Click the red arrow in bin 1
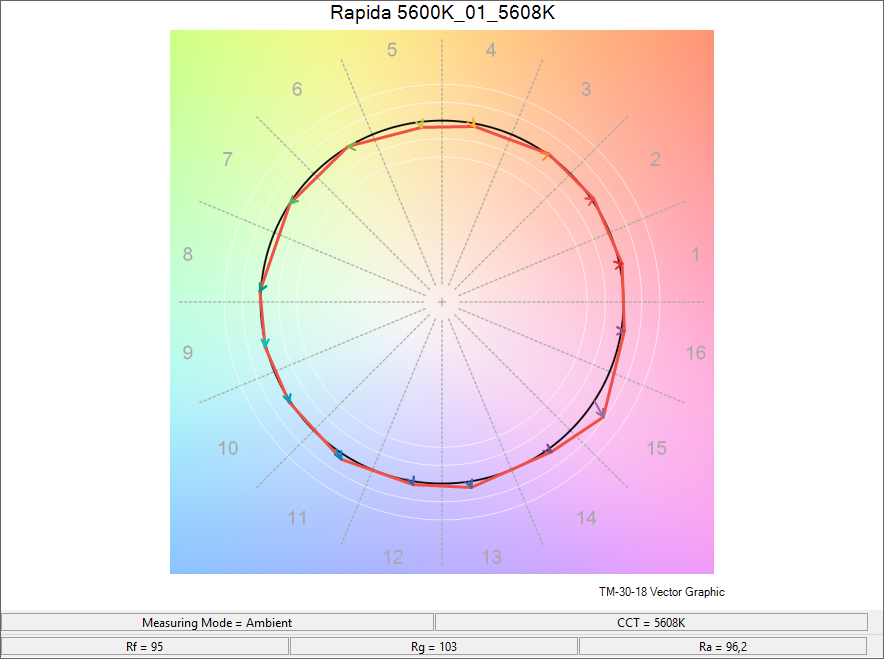Viewport: 884px width, 659px height. pyautogui.click(x=619, y=264)
